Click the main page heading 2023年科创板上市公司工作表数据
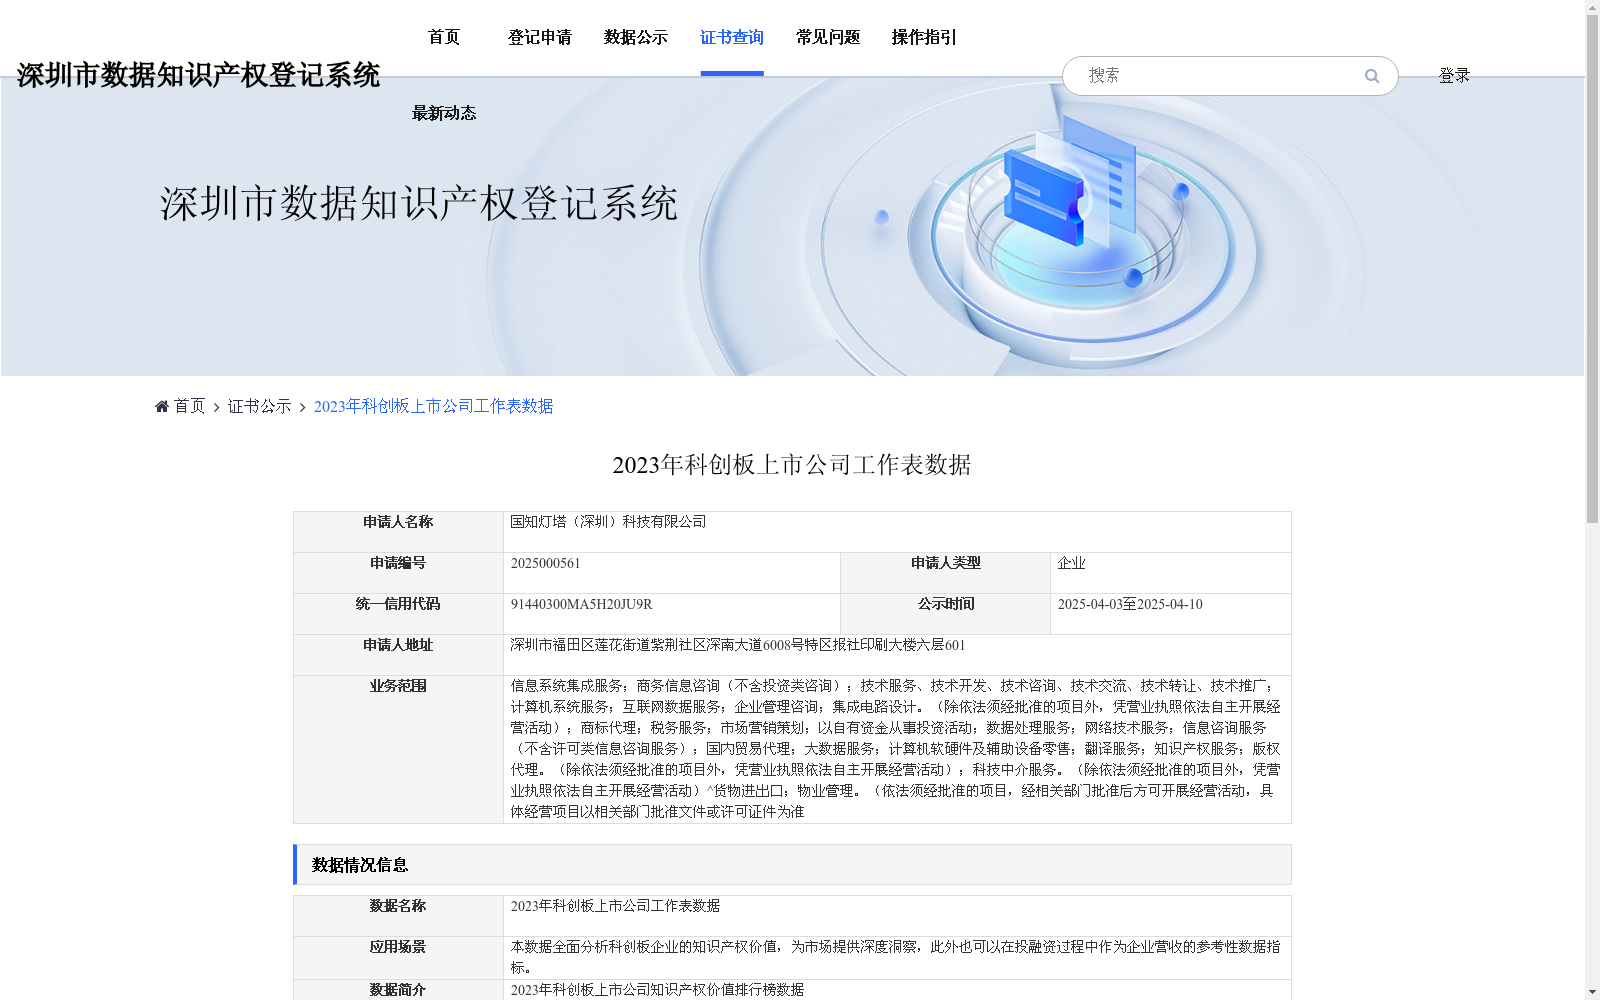Viewport: 1600px width, 1000px height. 792,465
